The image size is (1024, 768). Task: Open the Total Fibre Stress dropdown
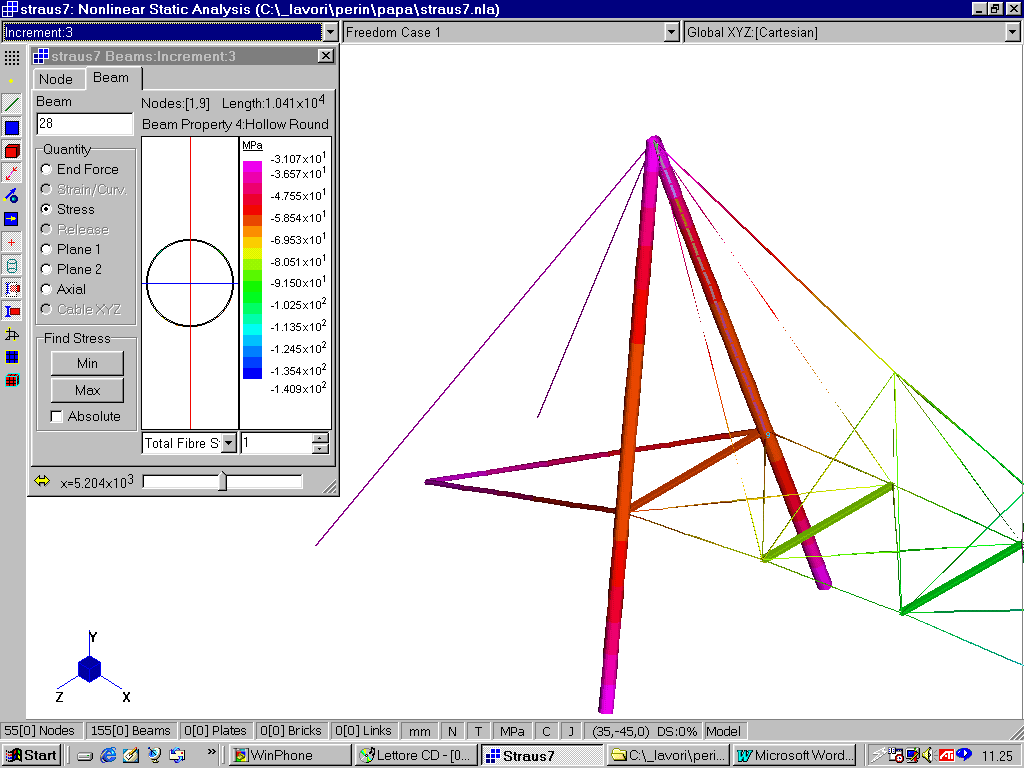[228, 443]
